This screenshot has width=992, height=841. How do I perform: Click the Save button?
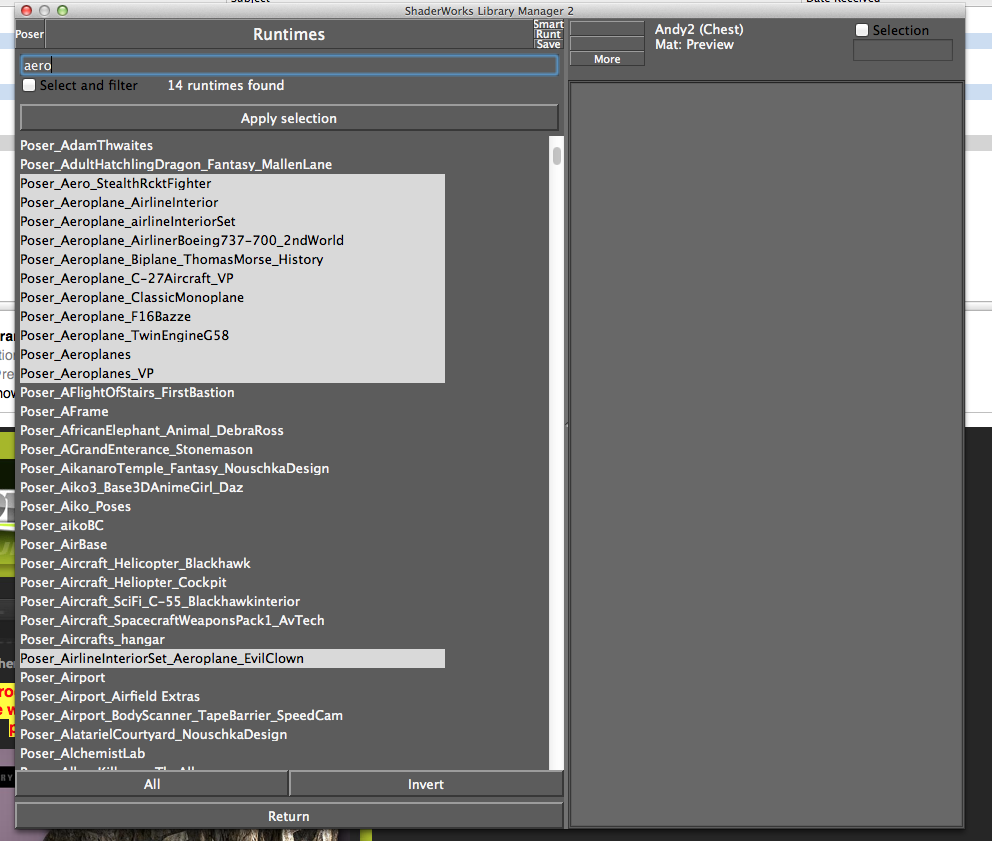pyautogui.click(x=548, y=44)
